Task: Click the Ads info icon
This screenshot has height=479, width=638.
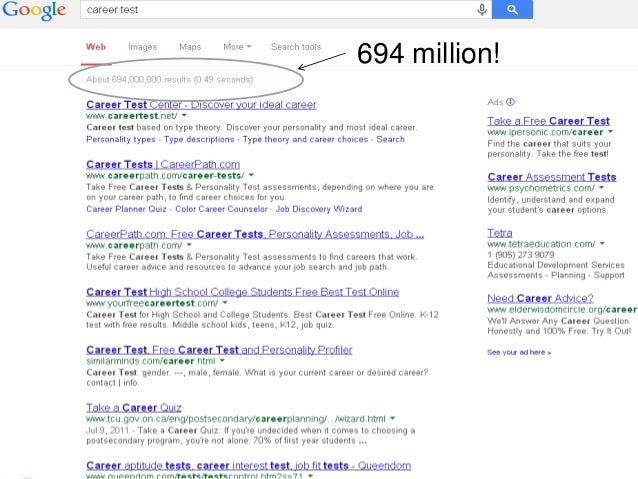Action: click(510, 102)
